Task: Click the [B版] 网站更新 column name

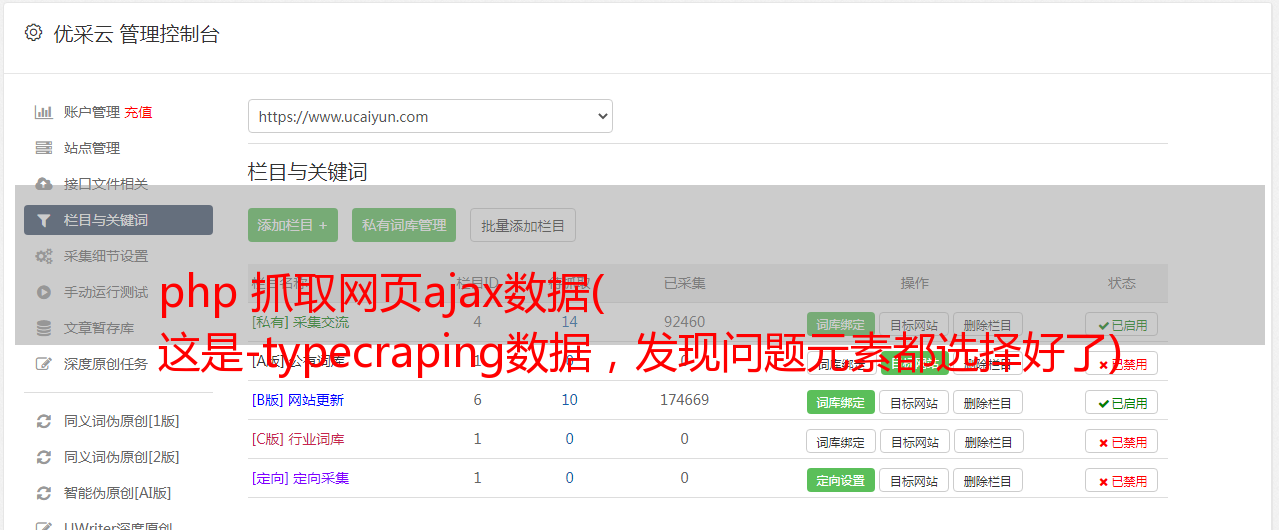Action: click(x=297, y=400)
